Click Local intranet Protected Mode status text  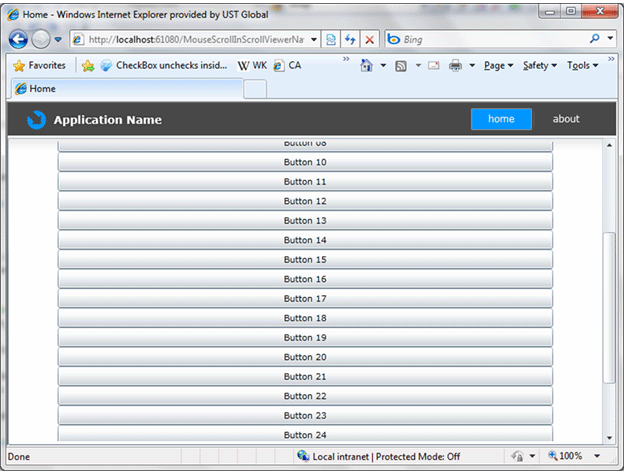pos(386,456)
